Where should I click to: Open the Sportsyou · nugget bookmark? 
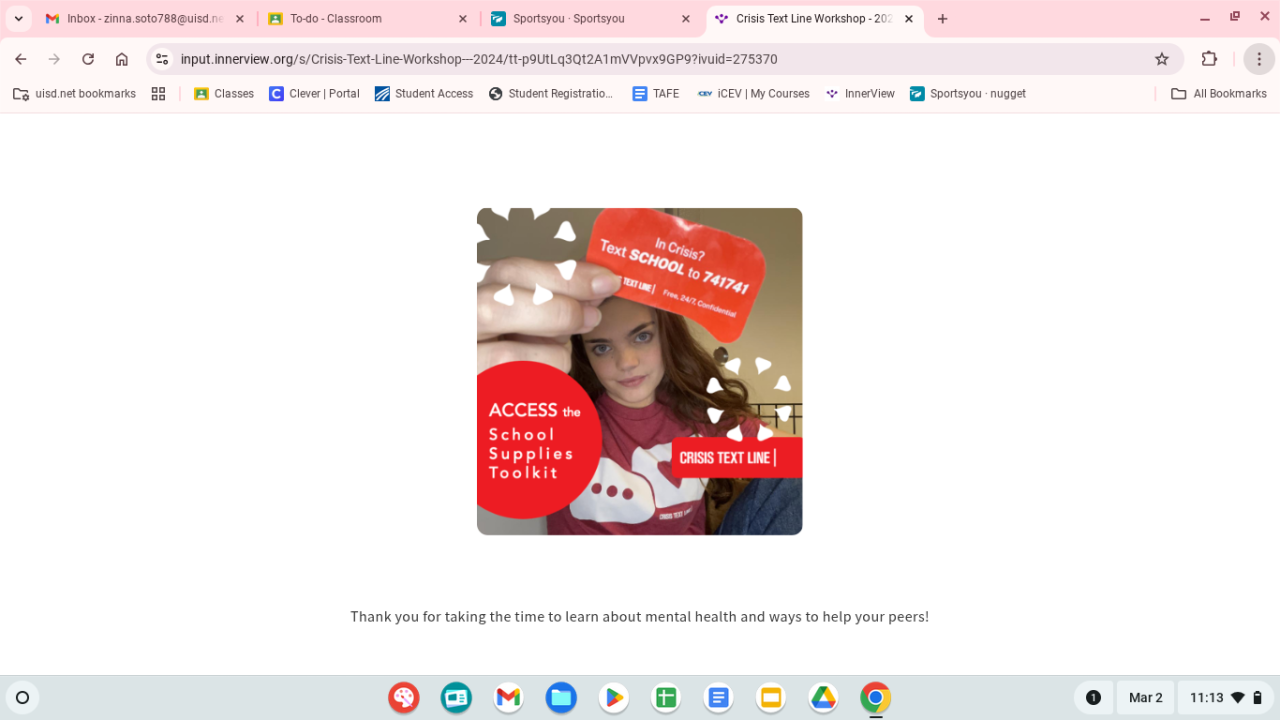coord(968,94)
